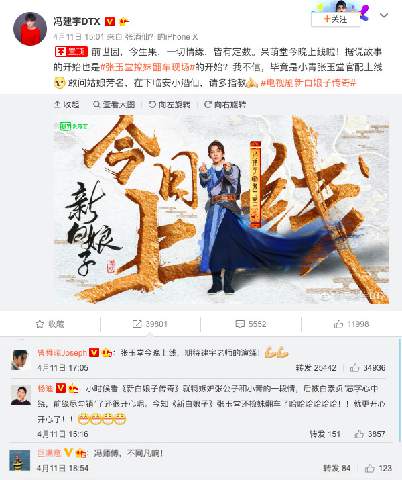Like the third comment with 123 thumbs-up icon

pos(378,468)
